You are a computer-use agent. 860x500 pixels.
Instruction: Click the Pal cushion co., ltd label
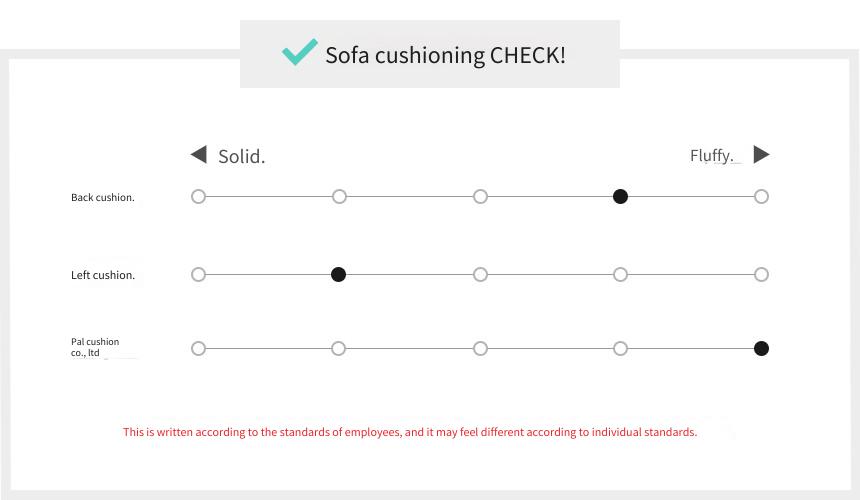95,347
